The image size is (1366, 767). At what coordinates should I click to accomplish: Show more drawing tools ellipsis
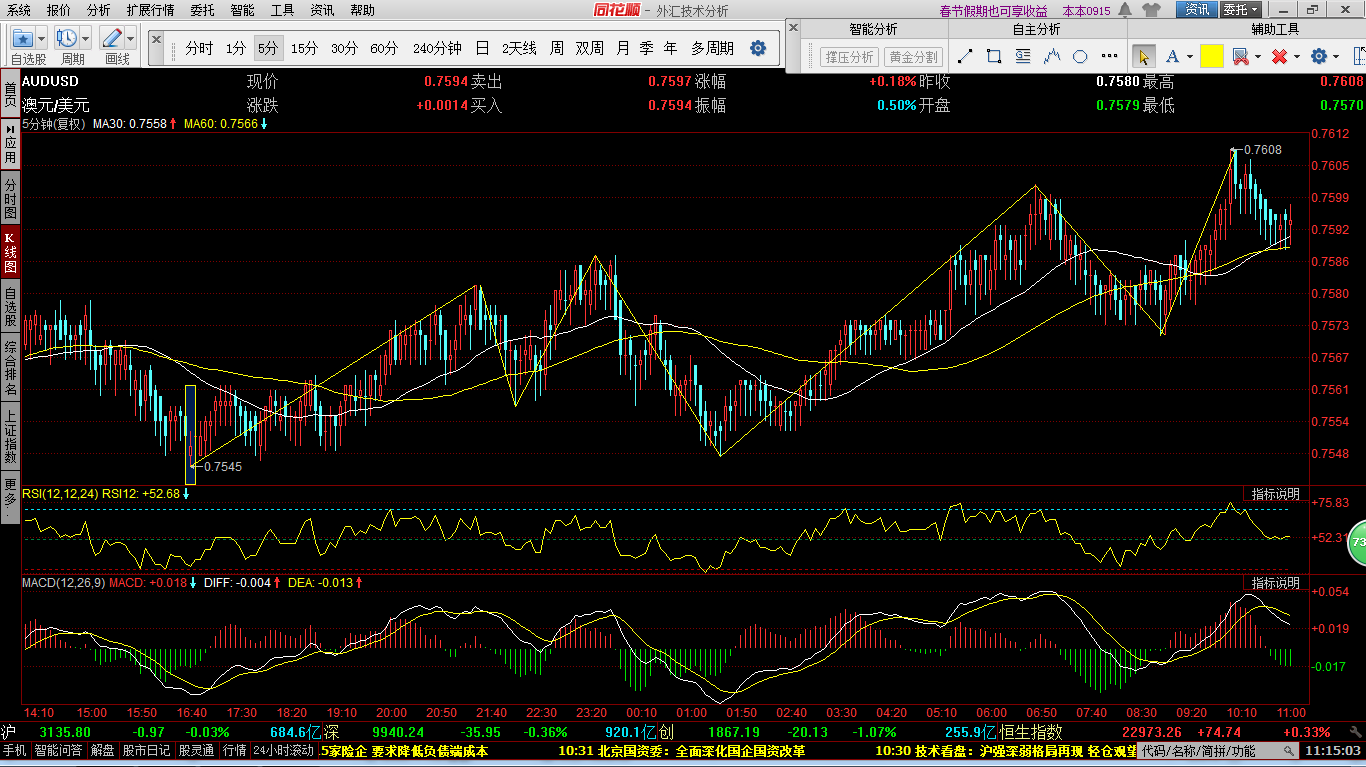point(1110,56)
